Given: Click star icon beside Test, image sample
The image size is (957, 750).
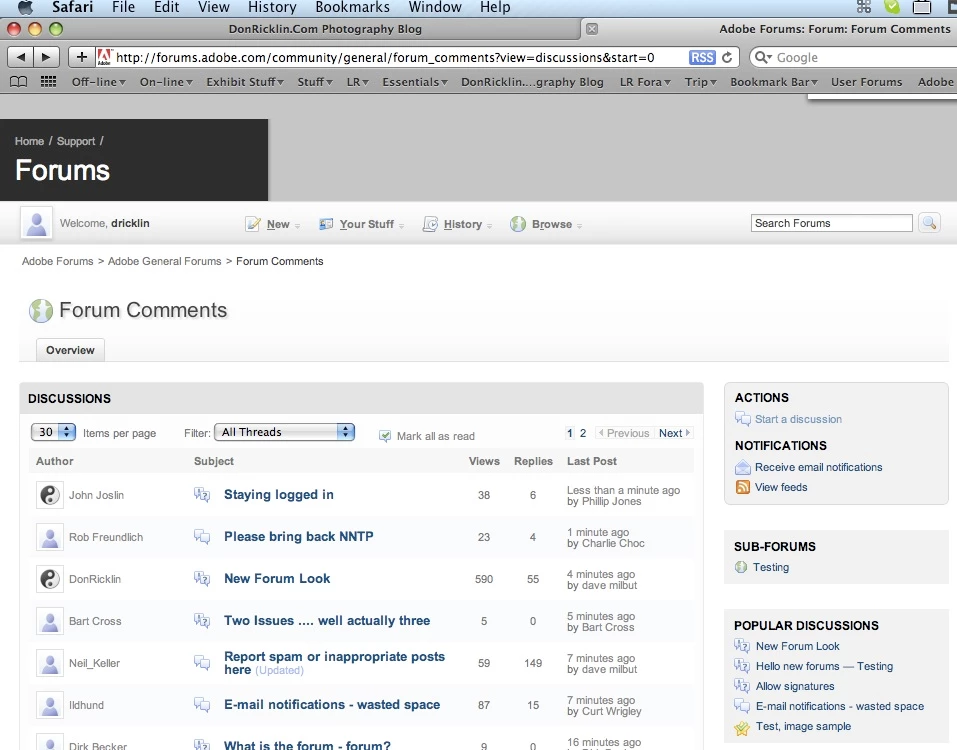Looking at the screenshot, I should 742,727.
